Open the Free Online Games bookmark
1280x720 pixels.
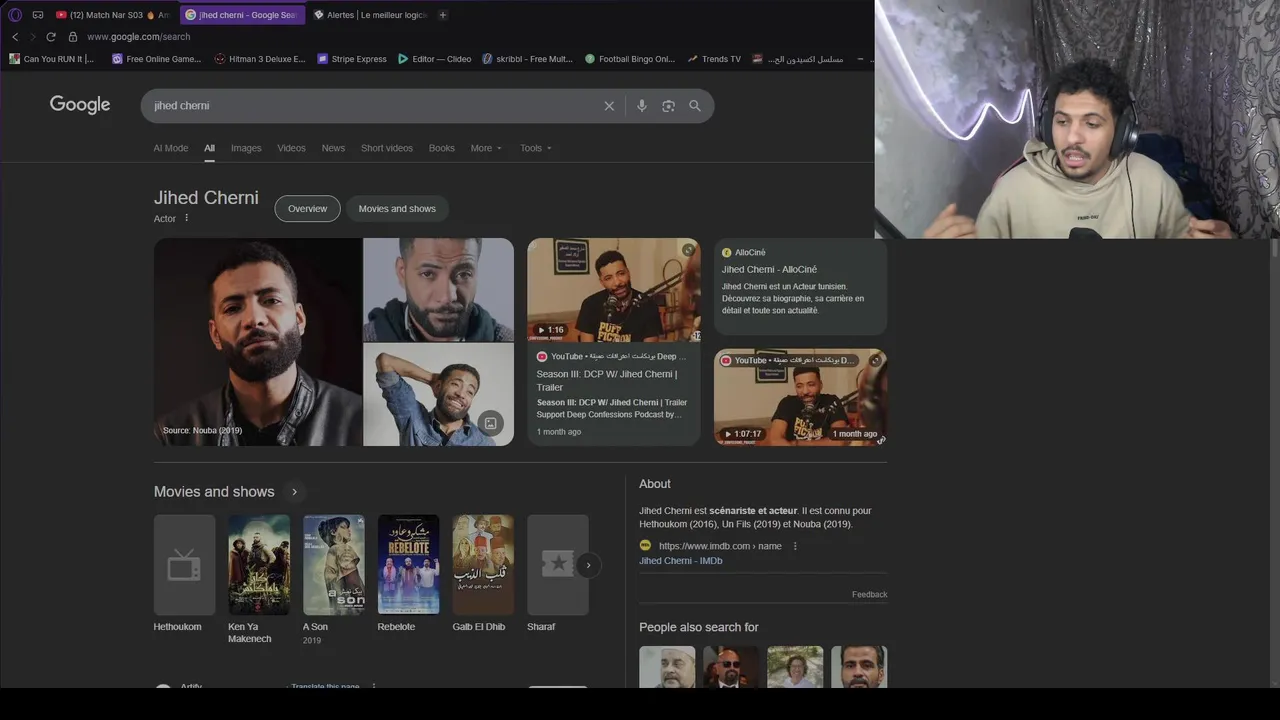[x=156, y=59]
